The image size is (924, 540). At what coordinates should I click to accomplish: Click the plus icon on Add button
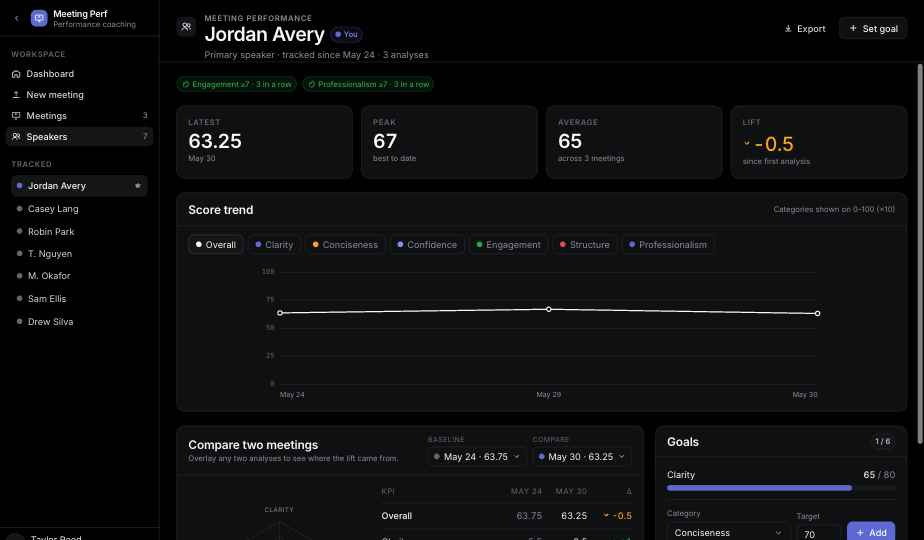tap(860, 532)
